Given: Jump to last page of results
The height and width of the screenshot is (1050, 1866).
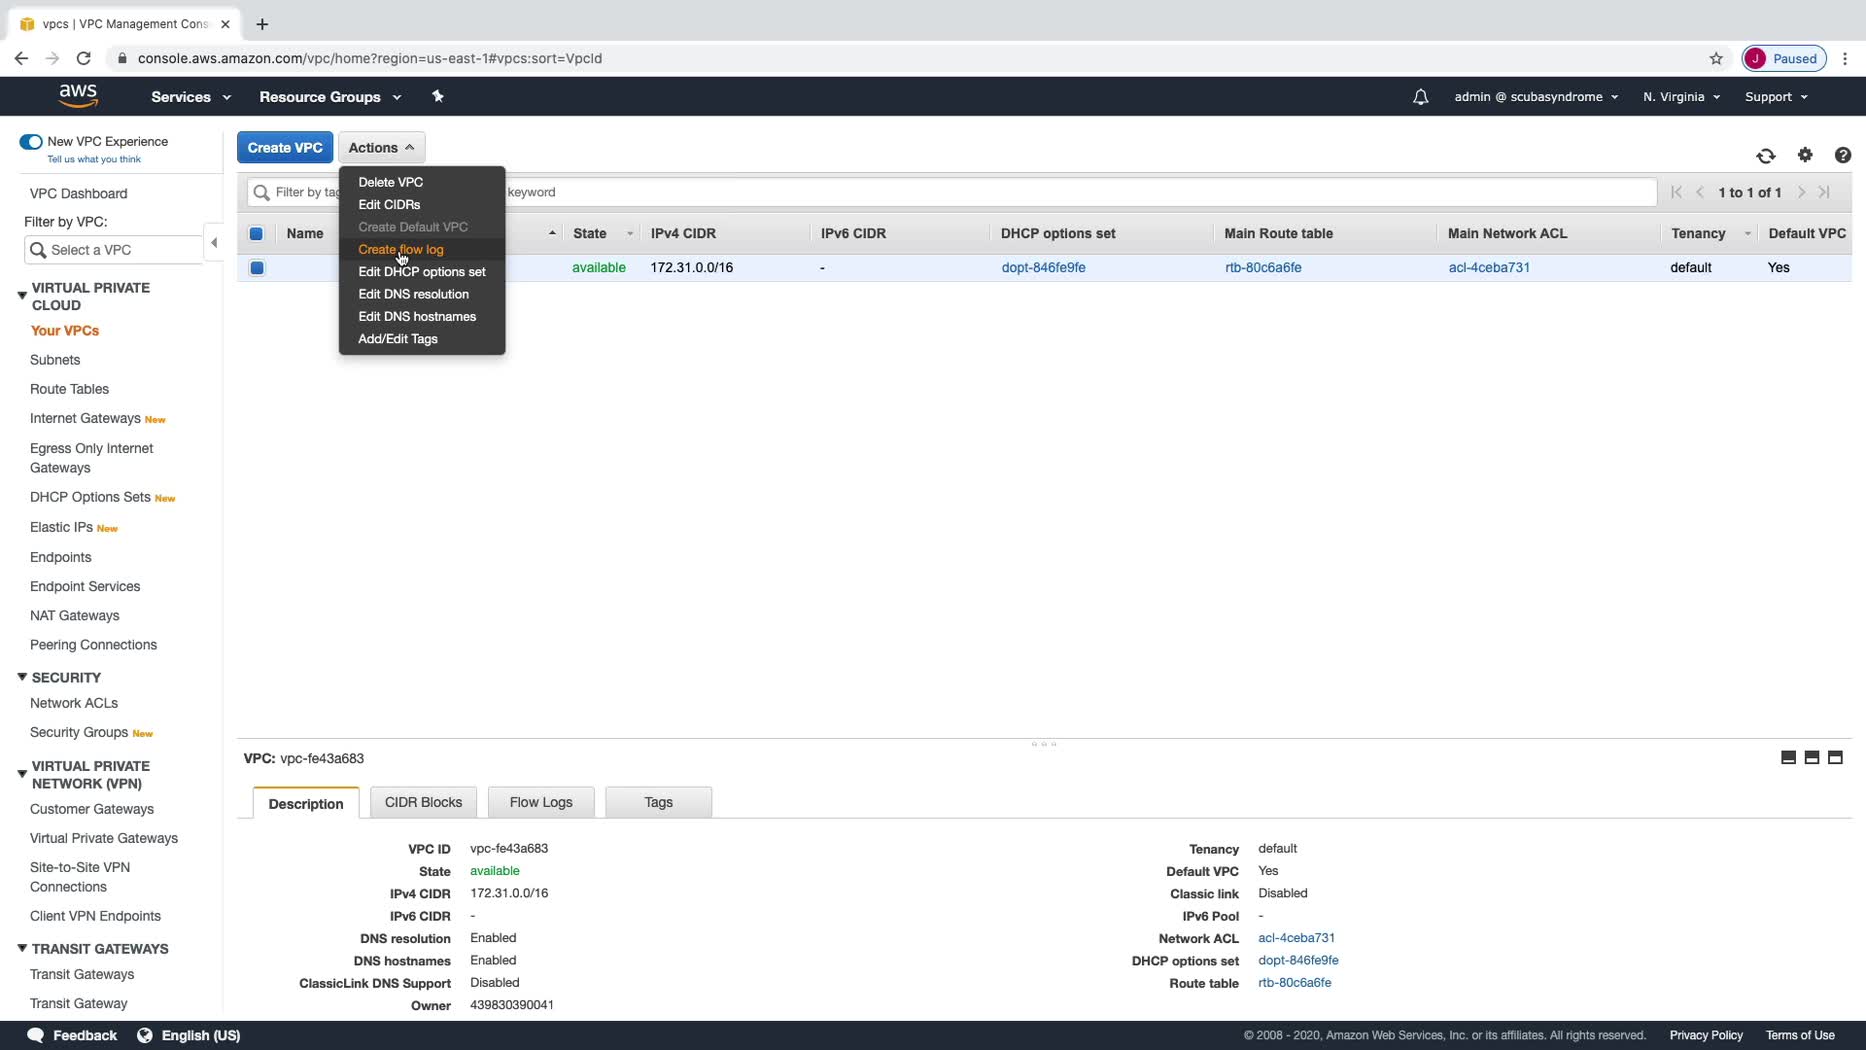Looking at the screenshot, I should point(1825,192).
